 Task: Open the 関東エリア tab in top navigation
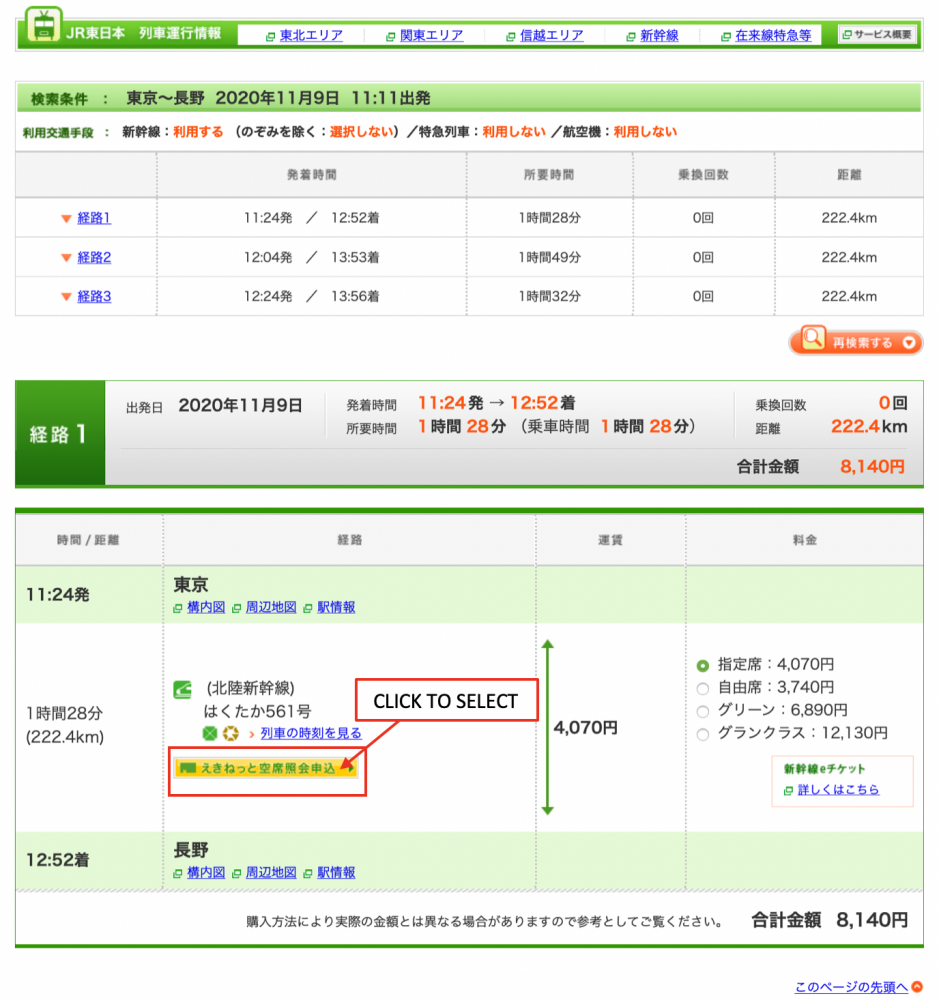(x=431, y=36)
